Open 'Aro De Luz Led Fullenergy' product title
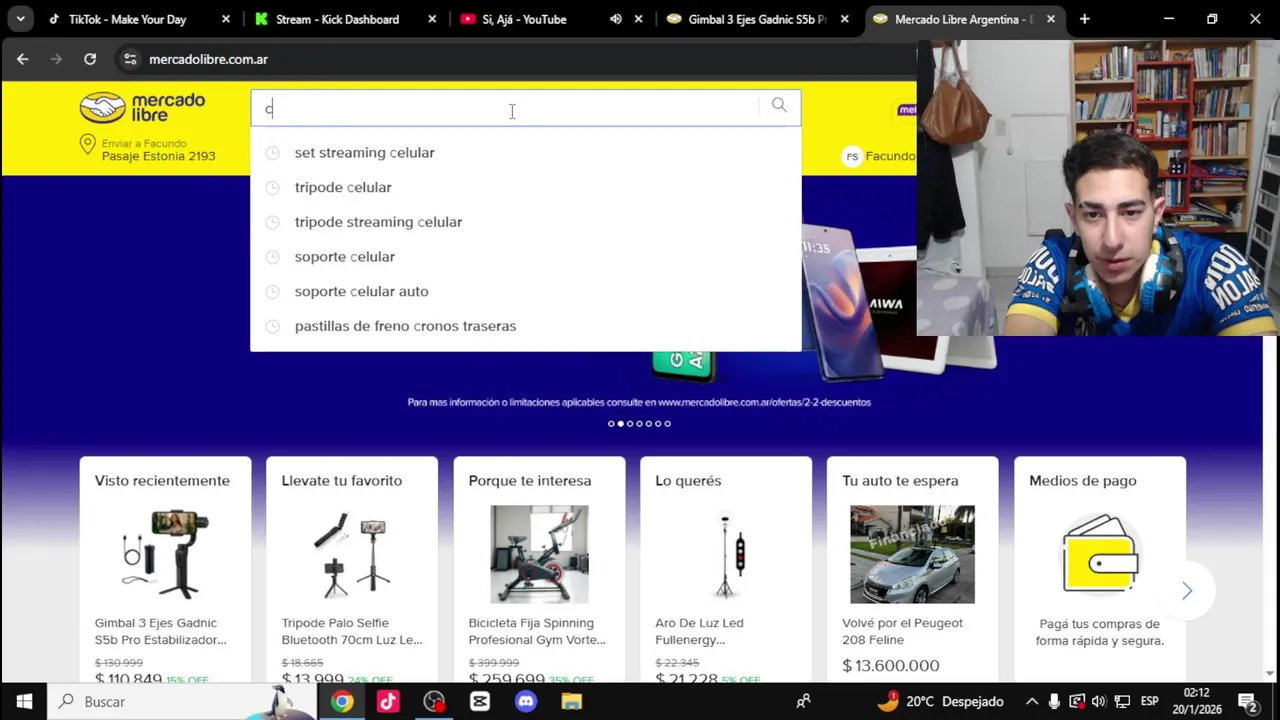This screenshot has height=720, width=1280. point(700,631)
